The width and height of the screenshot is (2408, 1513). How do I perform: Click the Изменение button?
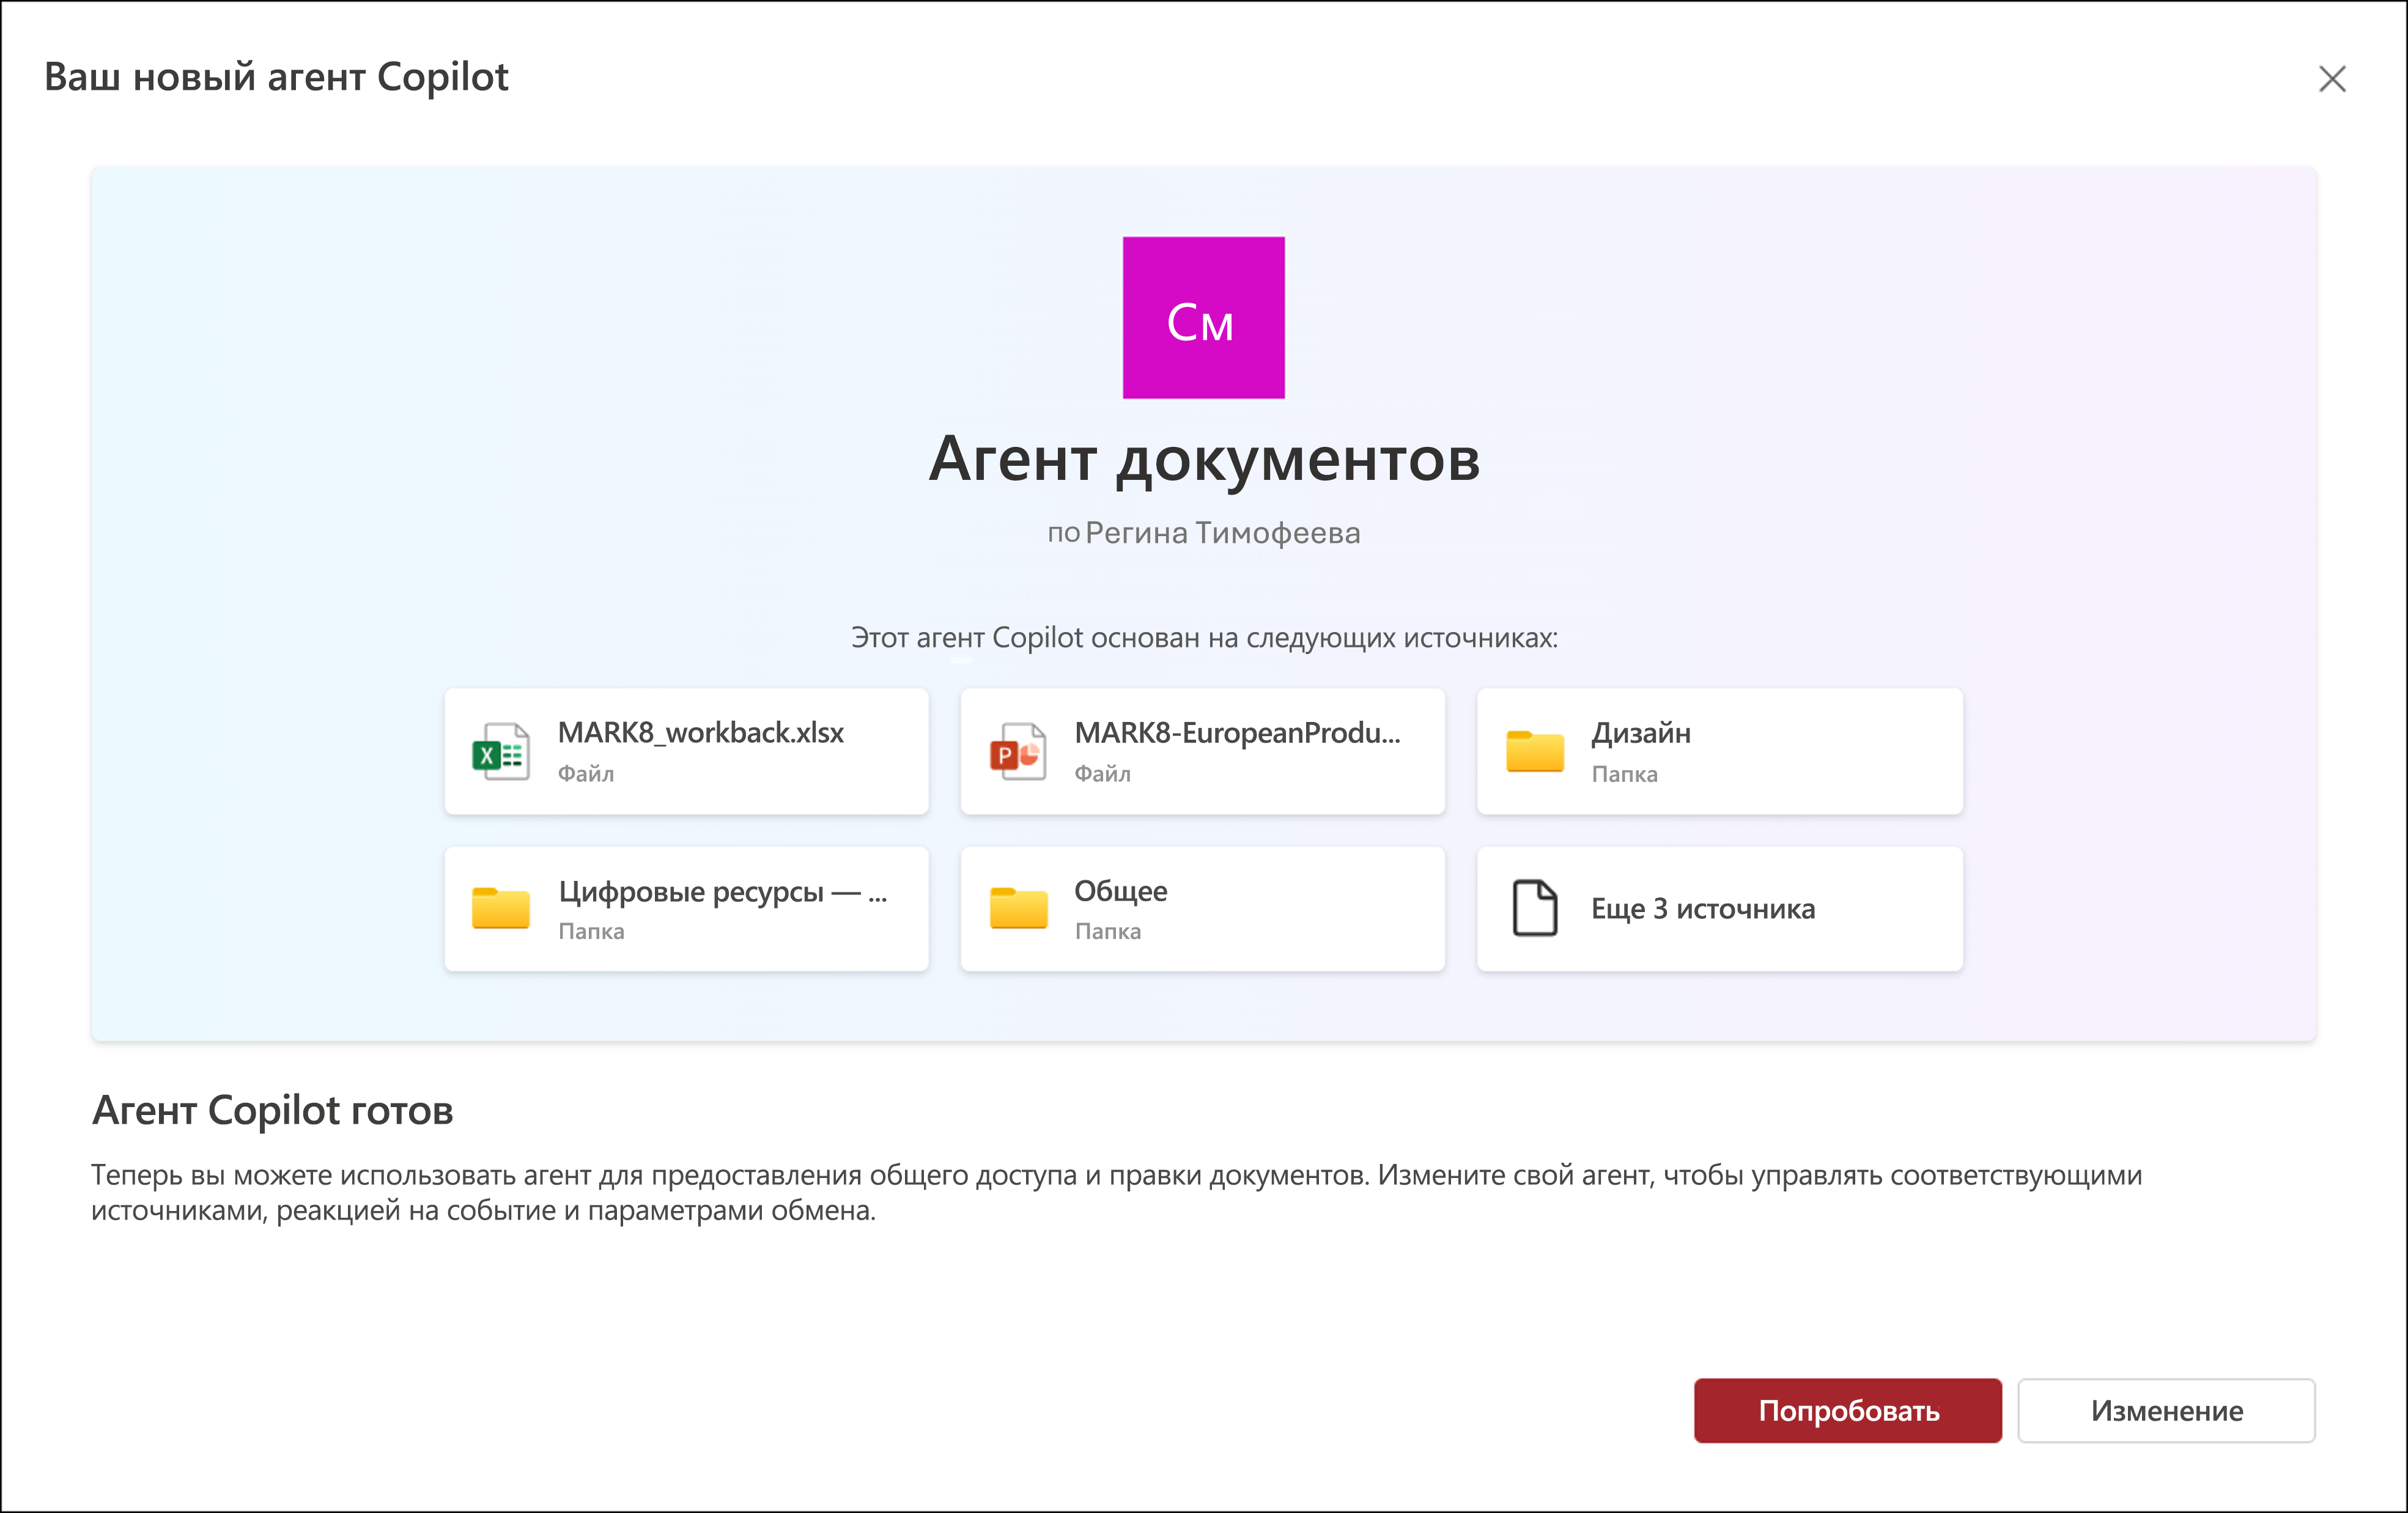click(2166, 1410)
